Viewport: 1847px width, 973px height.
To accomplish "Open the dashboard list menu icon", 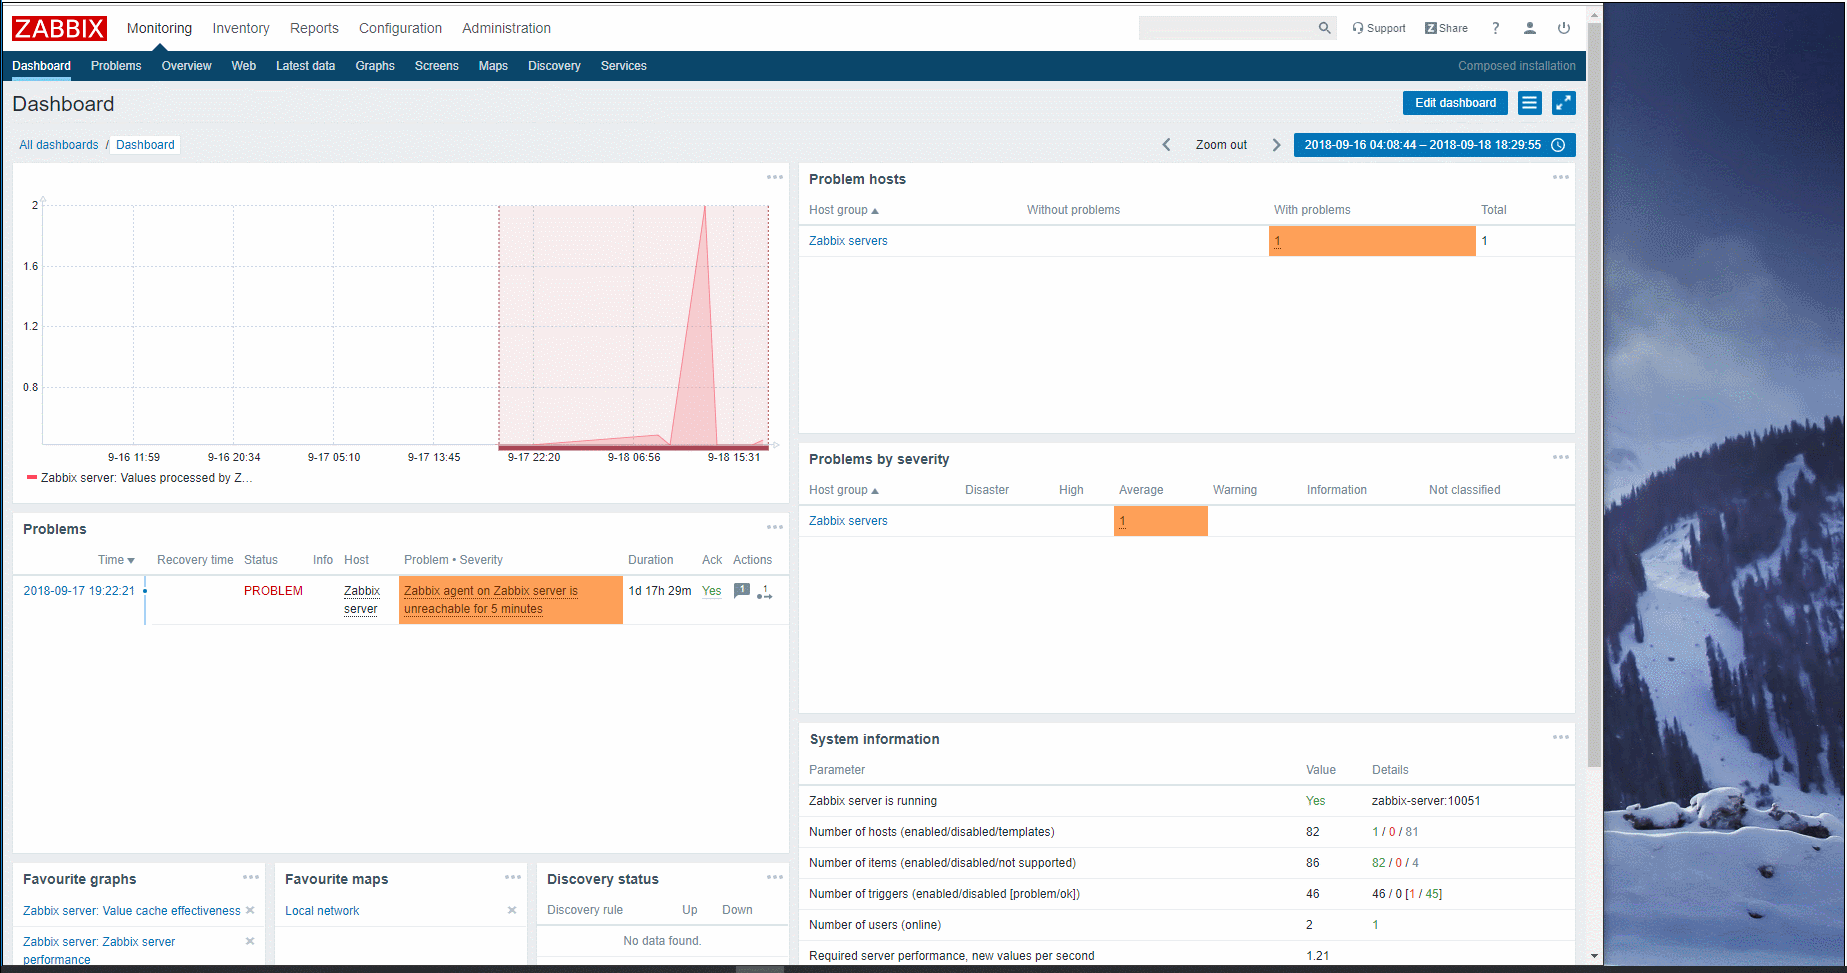I will [1530, 103].
